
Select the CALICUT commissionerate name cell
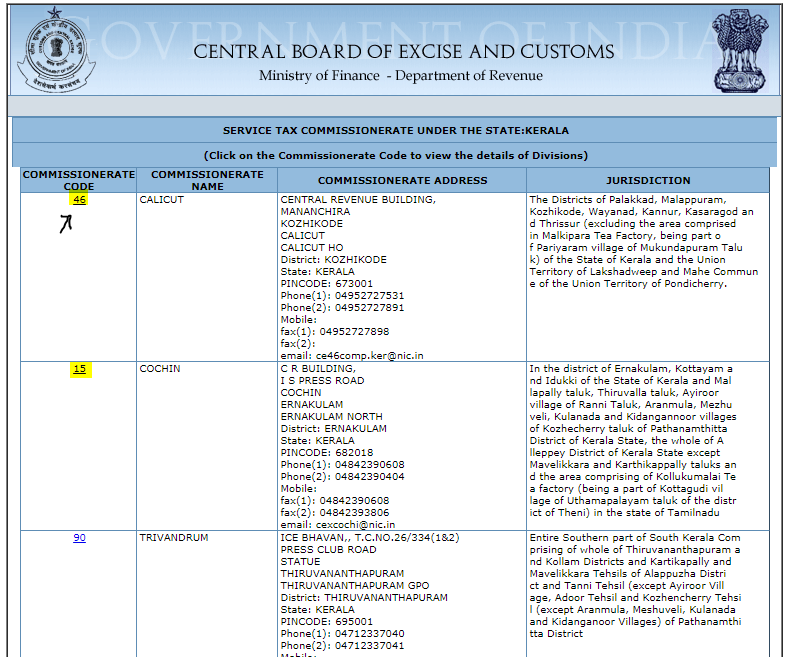coord(206,277)
